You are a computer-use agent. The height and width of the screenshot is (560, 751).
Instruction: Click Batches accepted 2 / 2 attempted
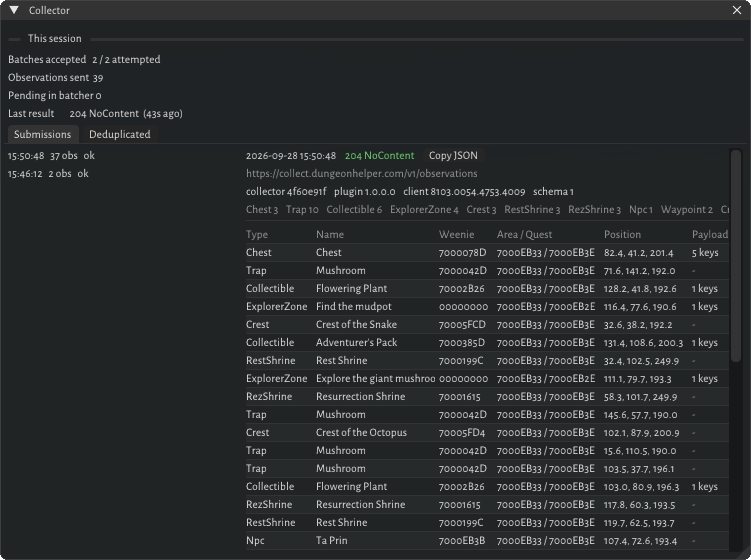pos(84,60)
